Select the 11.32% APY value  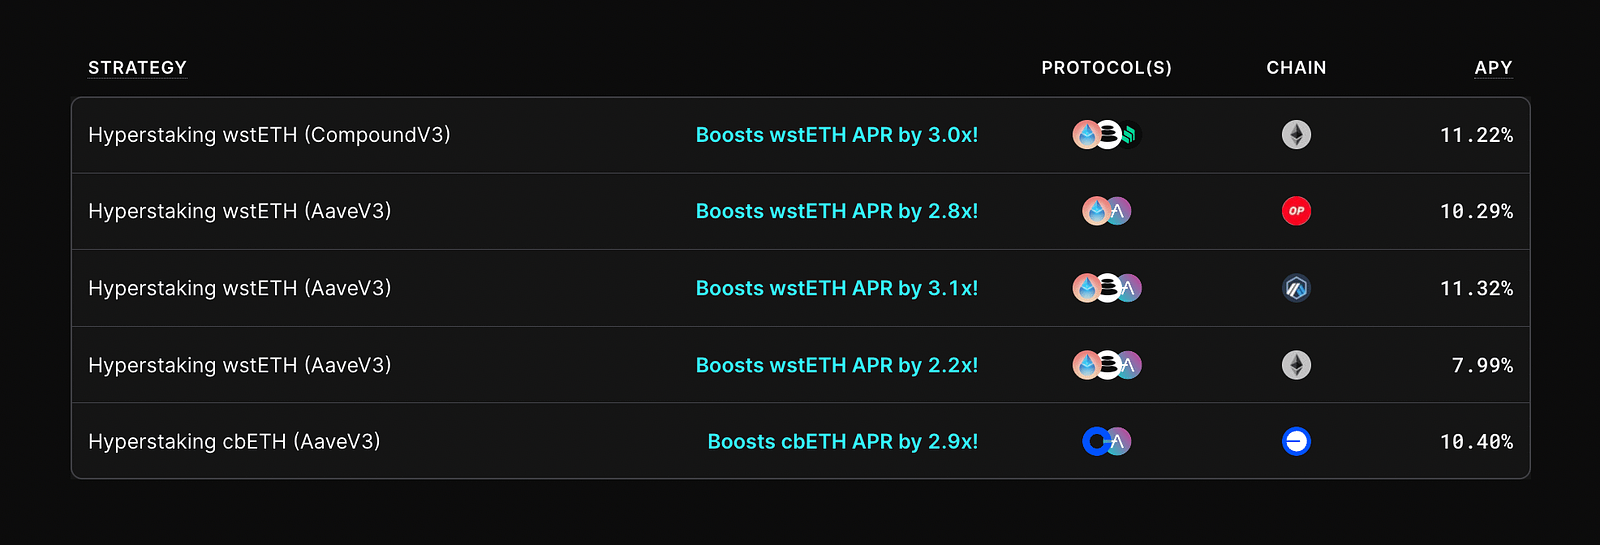[1476, 288]
